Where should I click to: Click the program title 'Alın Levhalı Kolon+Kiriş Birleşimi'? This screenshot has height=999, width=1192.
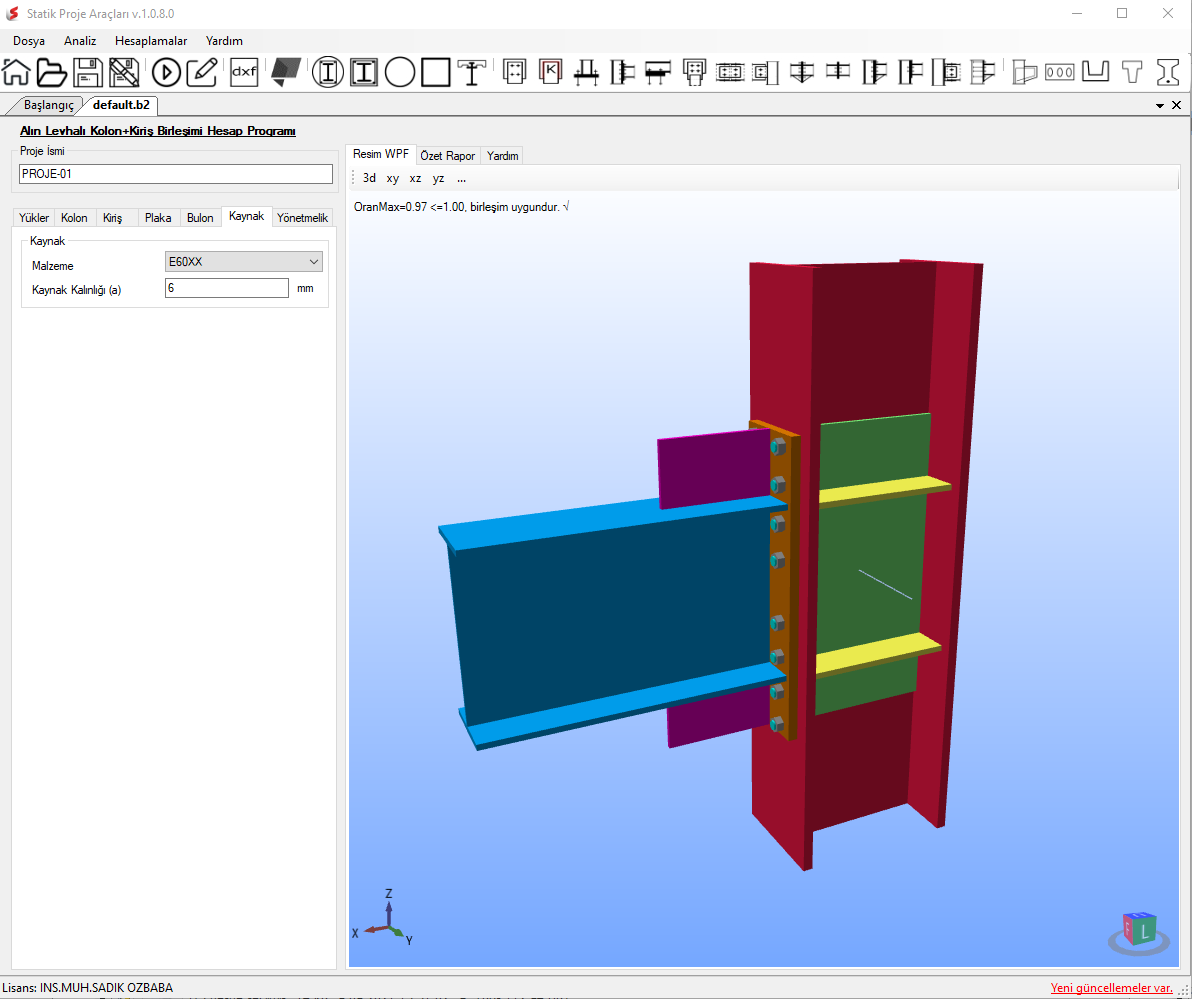coord(157,131)
